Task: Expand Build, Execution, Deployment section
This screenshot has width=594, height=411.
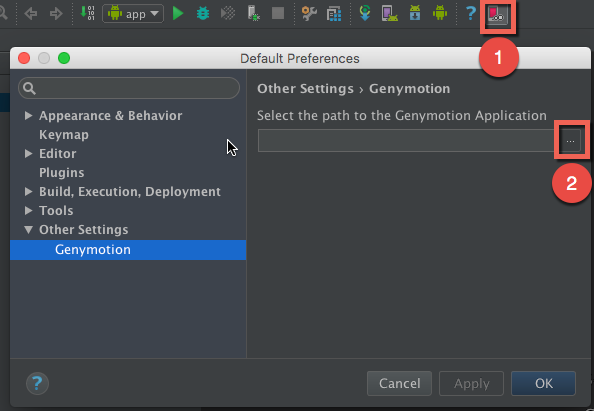Action: pos(28,192)
